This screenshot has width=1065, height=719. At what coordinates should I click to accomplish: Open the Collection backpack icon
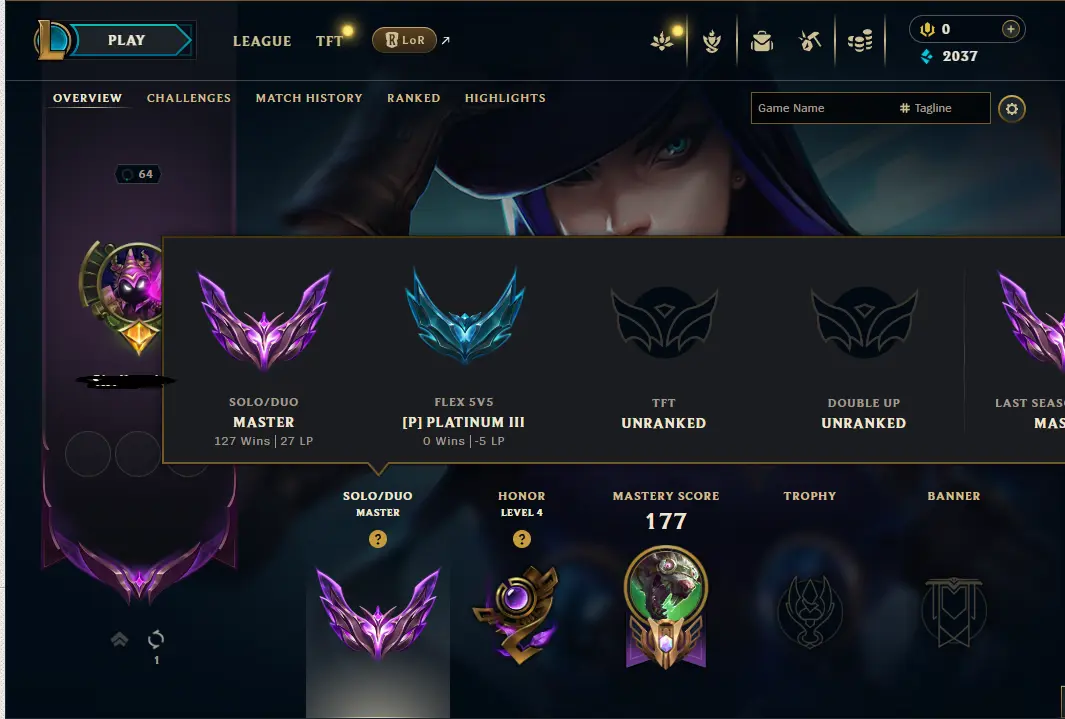click(762, 41)
